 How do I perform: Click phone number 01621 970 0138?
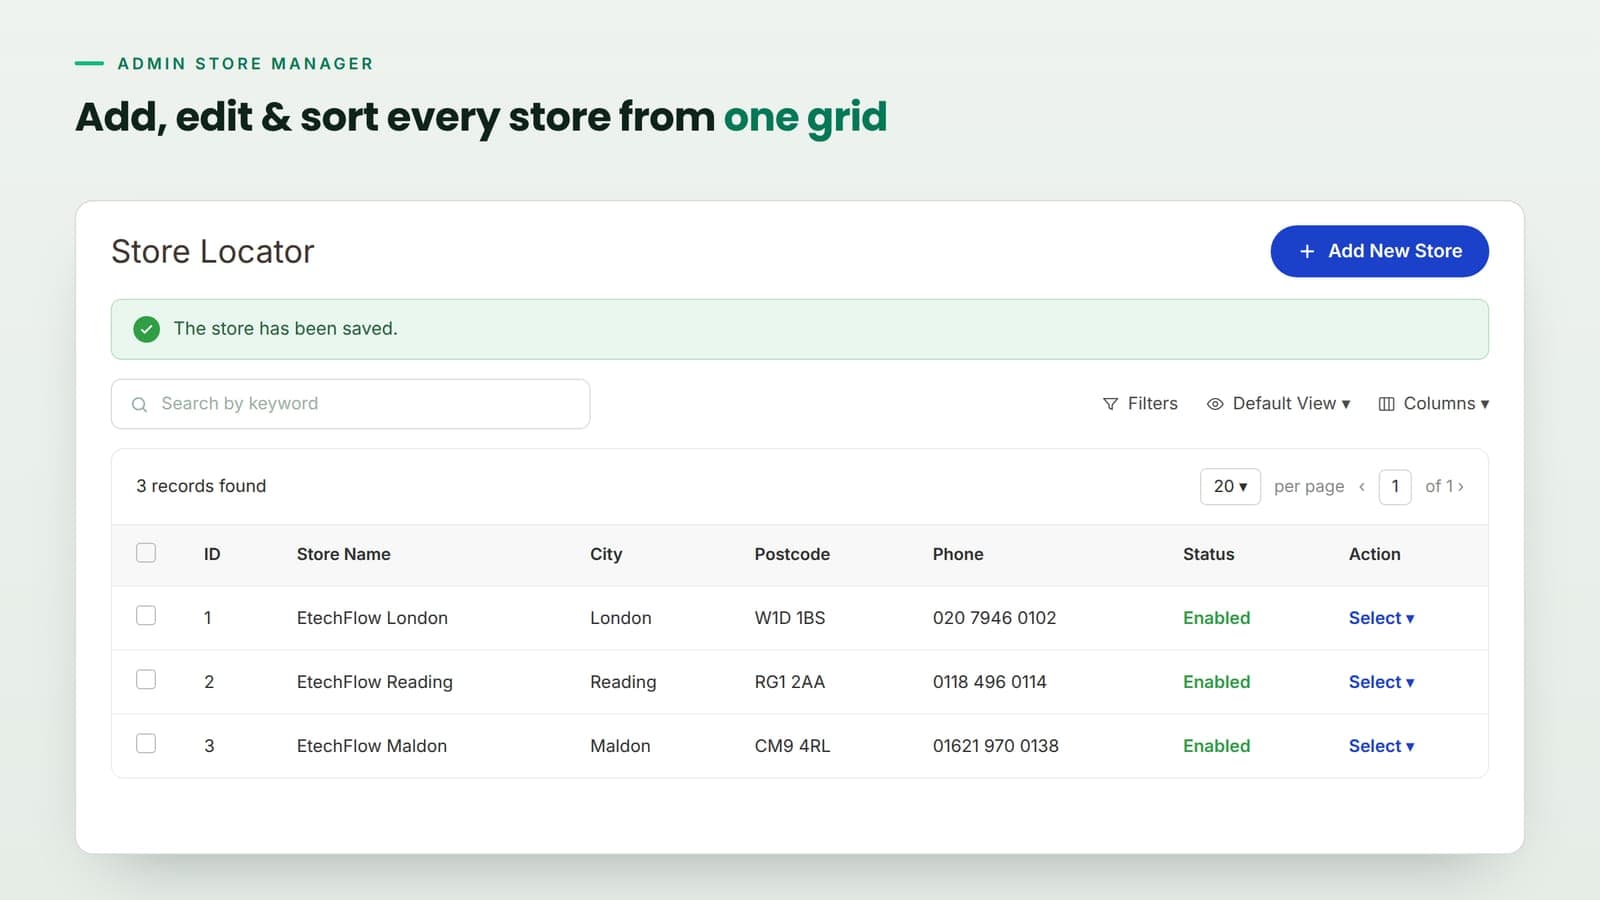(995, 746)
